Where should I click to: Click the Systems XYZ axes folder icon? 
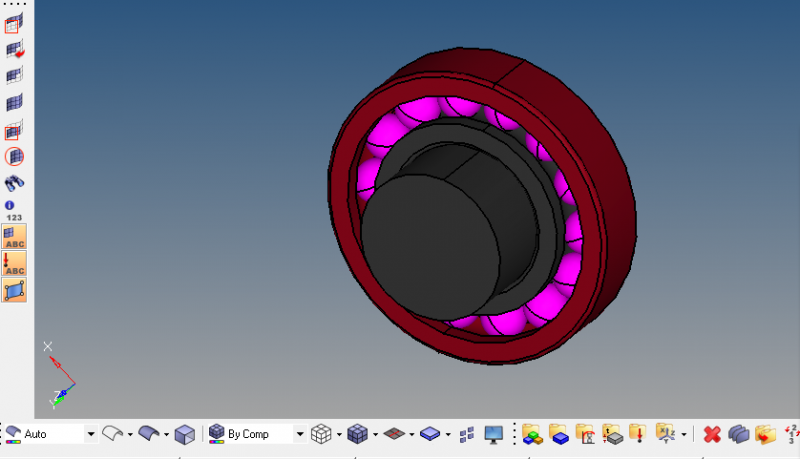665,434
